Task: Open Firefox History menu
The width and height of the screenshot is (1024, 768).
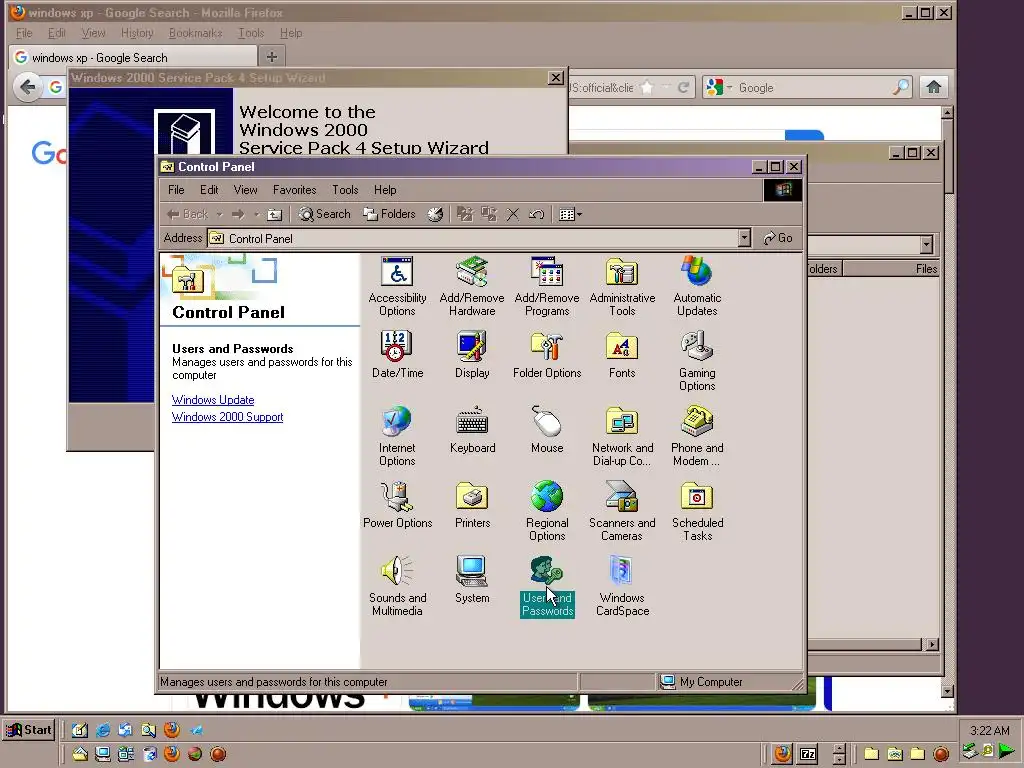Action: point(137,33)
